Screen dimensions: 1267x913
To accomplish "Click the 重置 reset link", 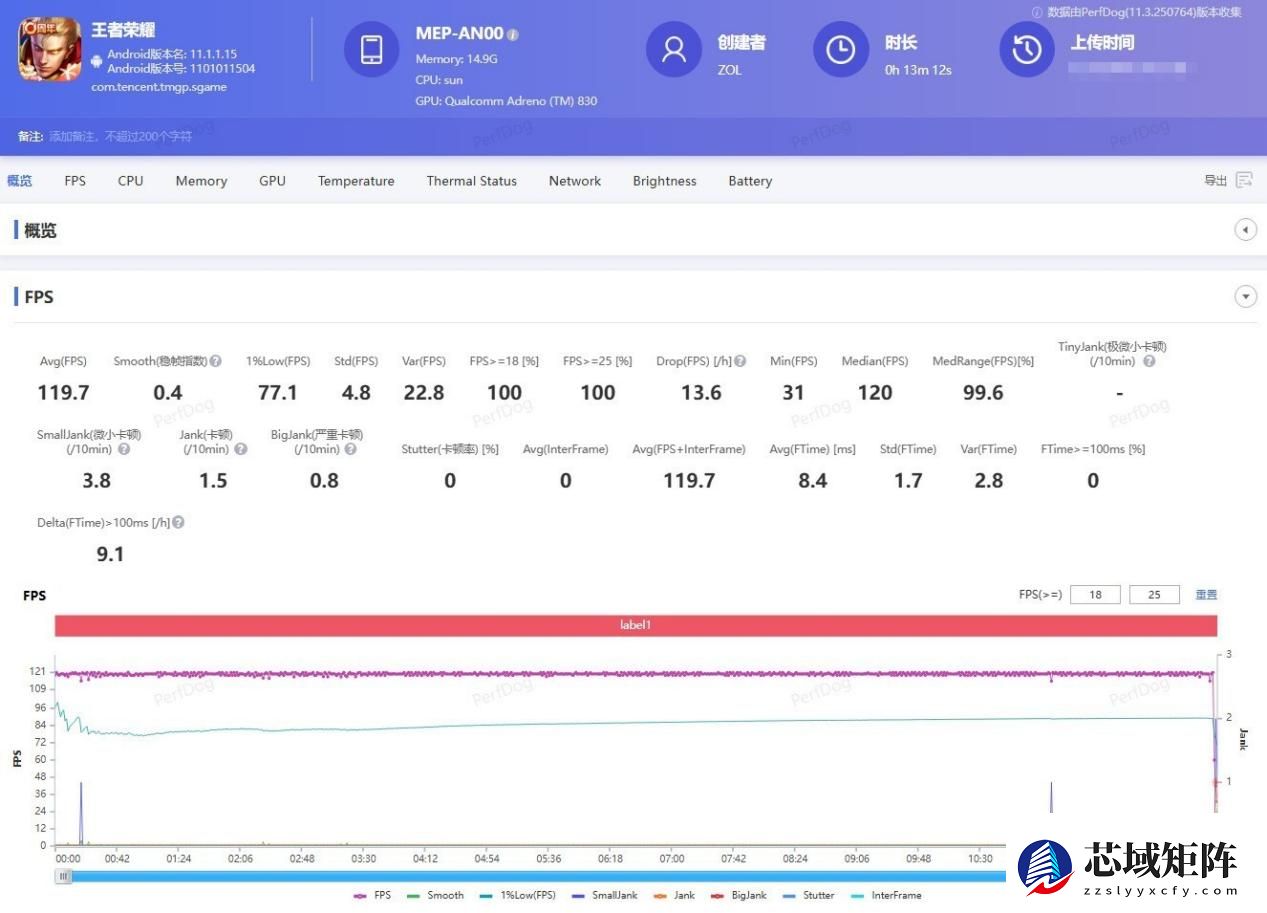I will pyautogui.click(x=1206, y=594).
